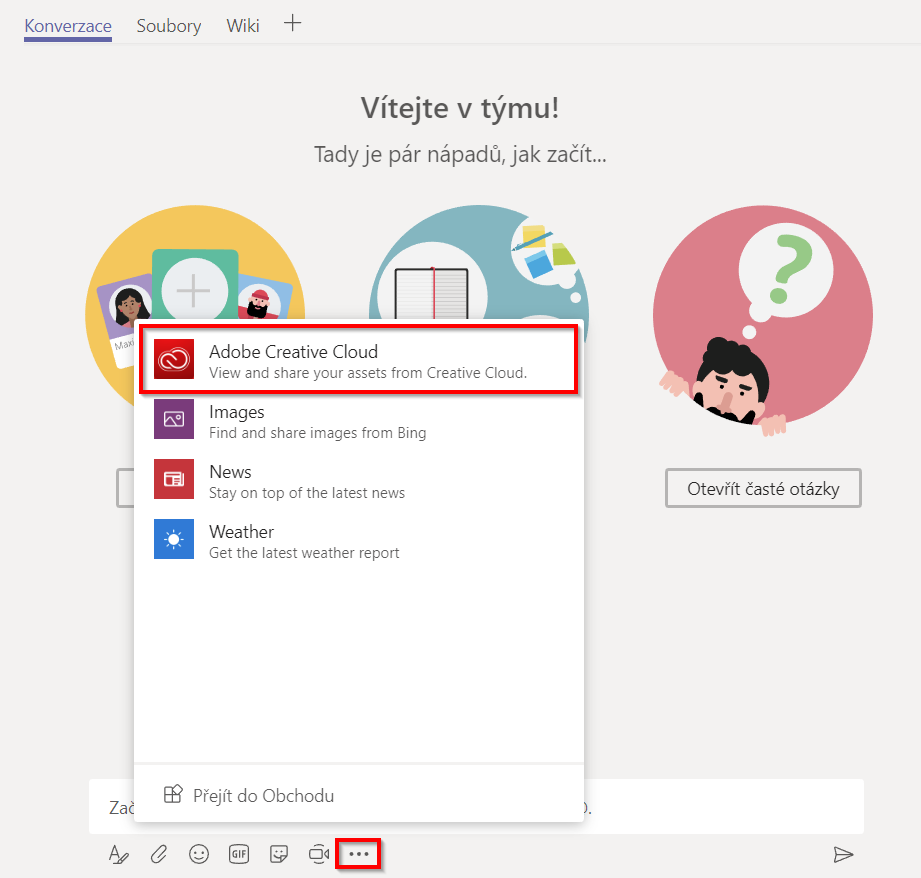The image size is (921, 878).
Task: Click inside the message input field
Action: click(700, 806)
